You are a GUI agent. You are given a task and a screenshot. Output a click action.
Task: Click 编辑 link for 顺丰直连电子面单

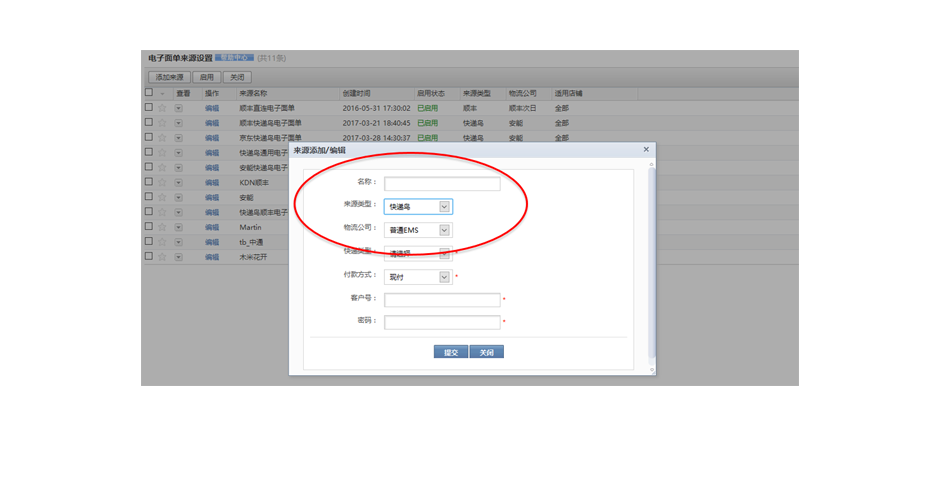click(x=212, y=107)
